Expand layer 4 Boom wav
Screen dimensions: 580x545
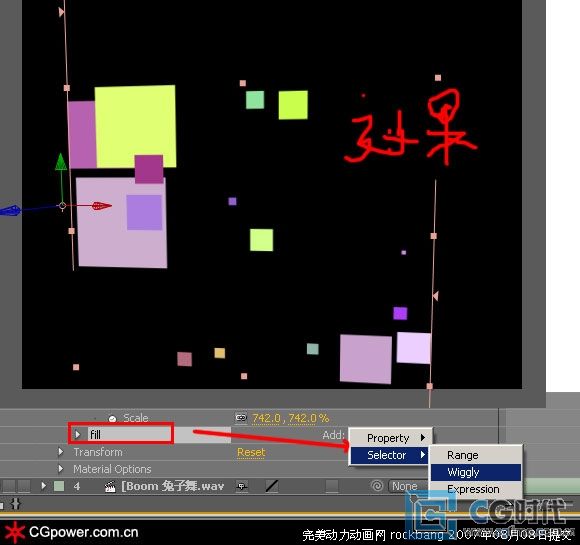click(44, 485)
